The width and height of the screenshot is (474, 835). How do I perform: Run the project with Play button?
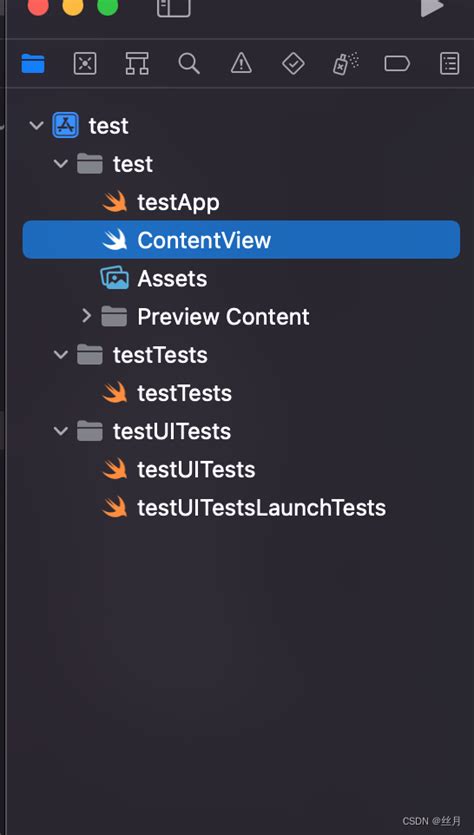pos(432,7)
